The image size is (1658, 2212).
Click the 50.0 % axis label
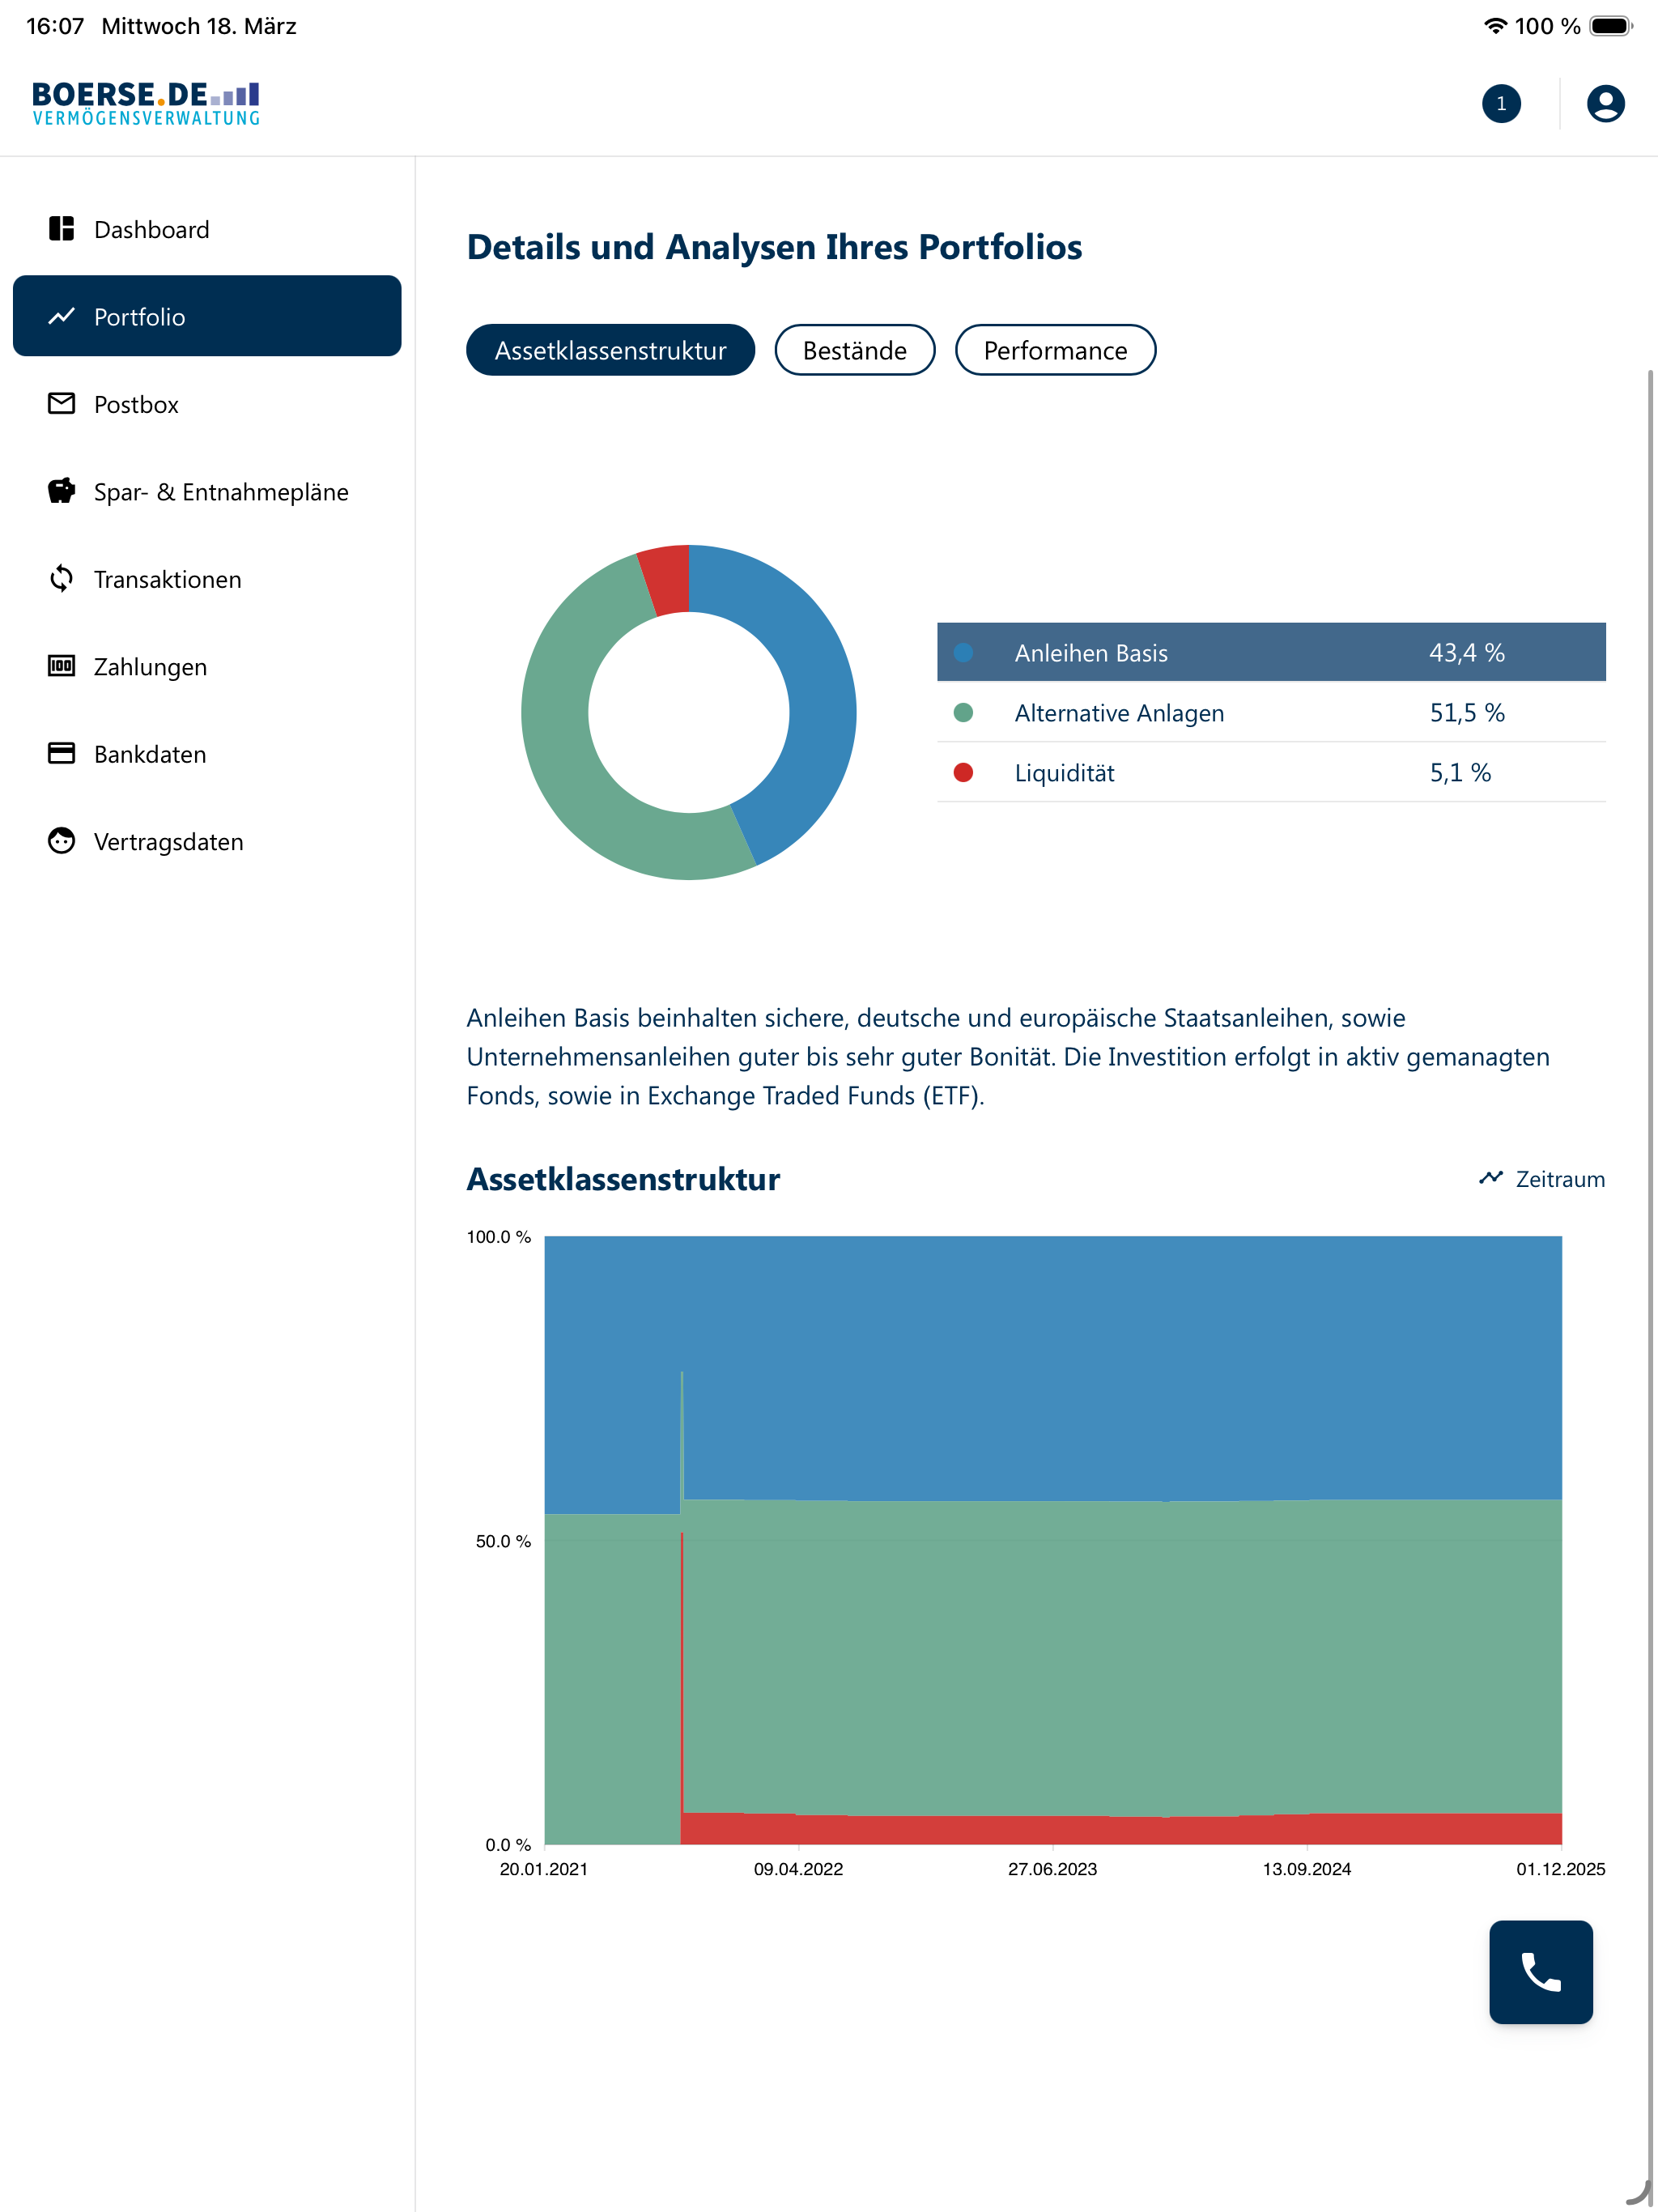point(503,1541)
